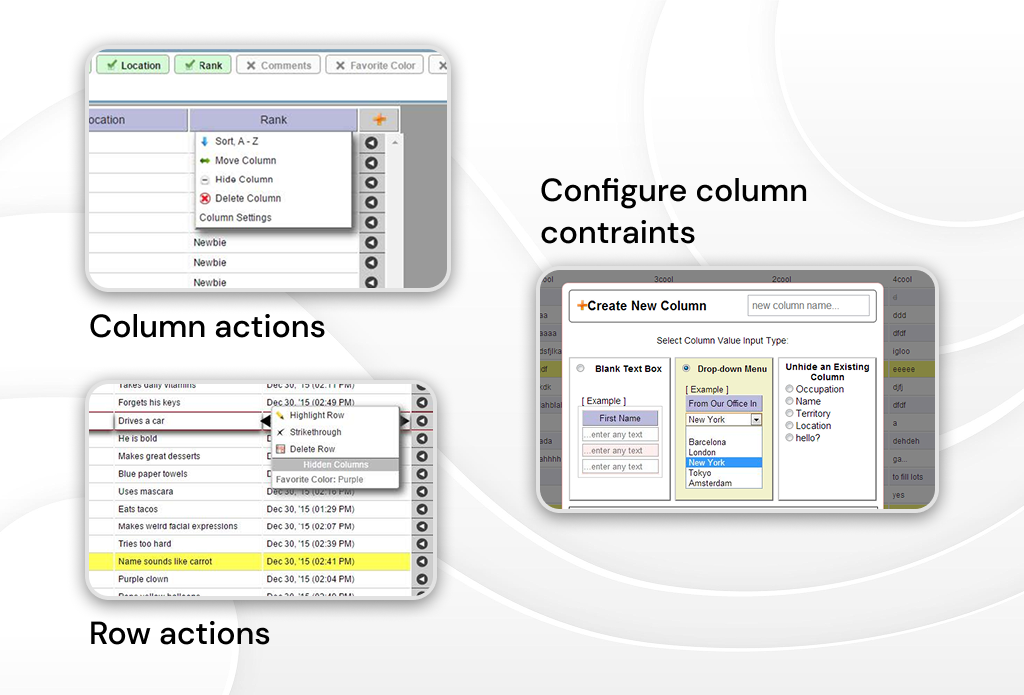1024x695 pixels.
Task: Click the Strikethrough icon in row menu
Action: tap(279, 432)
